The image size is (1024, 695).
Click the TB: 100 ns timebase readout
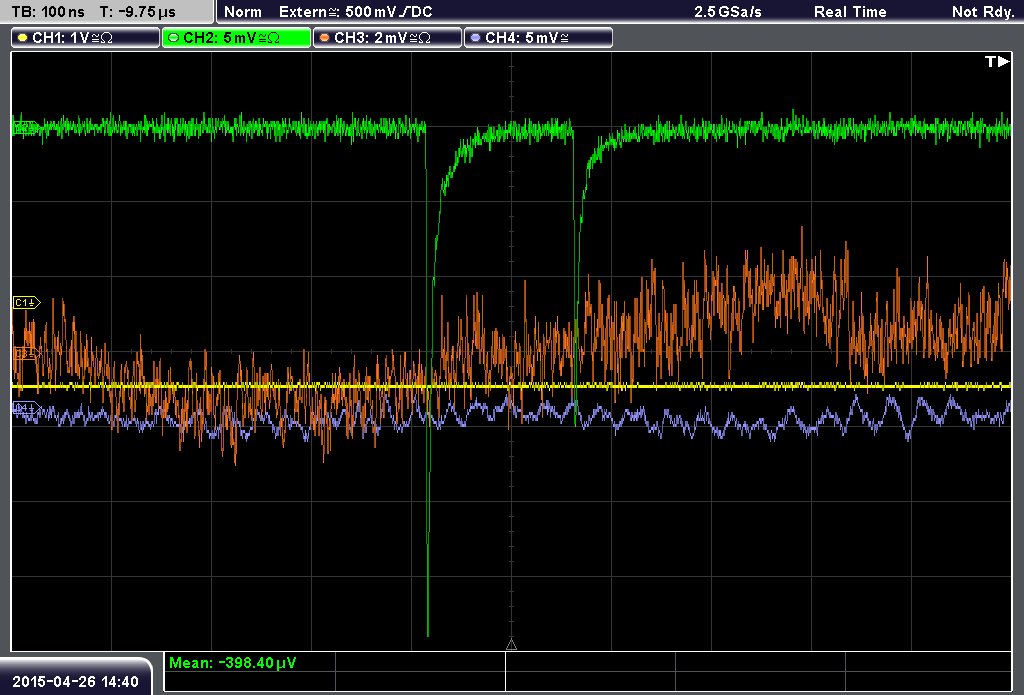pyautogui.click(x=48, y=12)
